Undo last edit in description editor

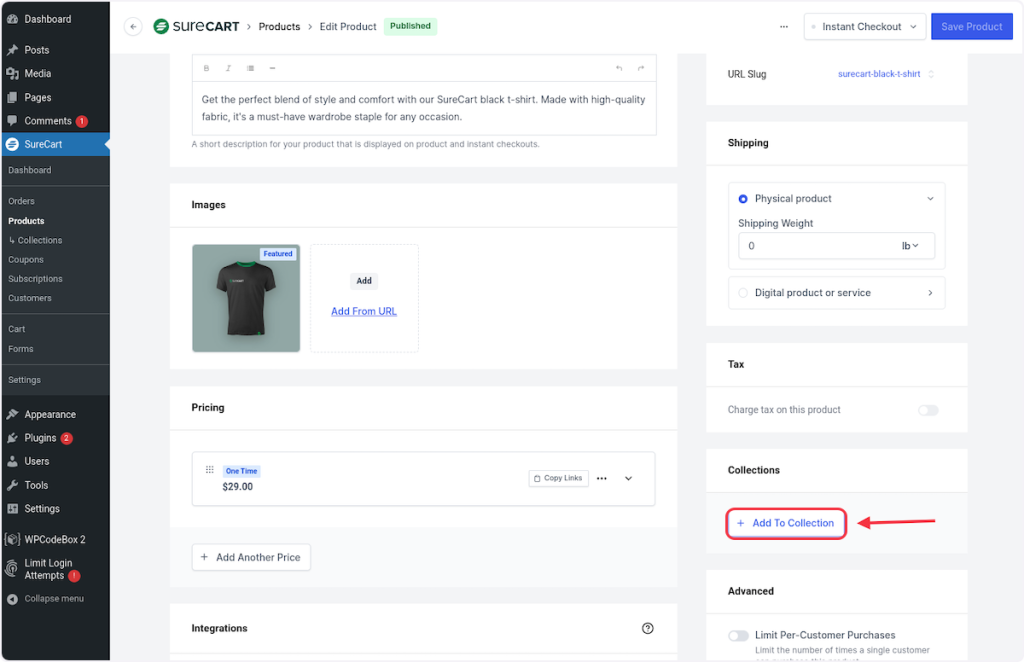(619, 68)
